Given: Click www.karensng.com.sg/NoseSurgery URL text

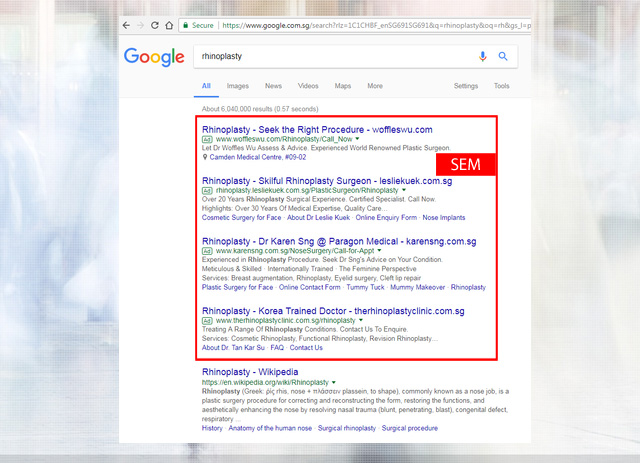Looking at the screenshot, I should [x=295, y=251].
